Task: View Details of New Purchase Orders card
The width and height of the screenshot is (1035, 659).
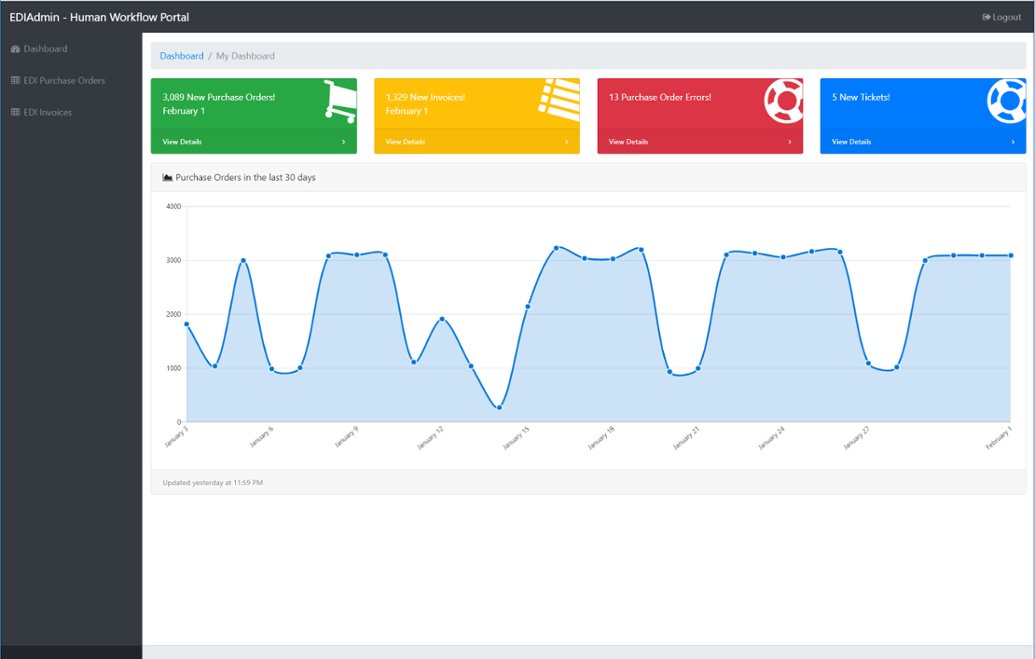Action: pos(182,142)
